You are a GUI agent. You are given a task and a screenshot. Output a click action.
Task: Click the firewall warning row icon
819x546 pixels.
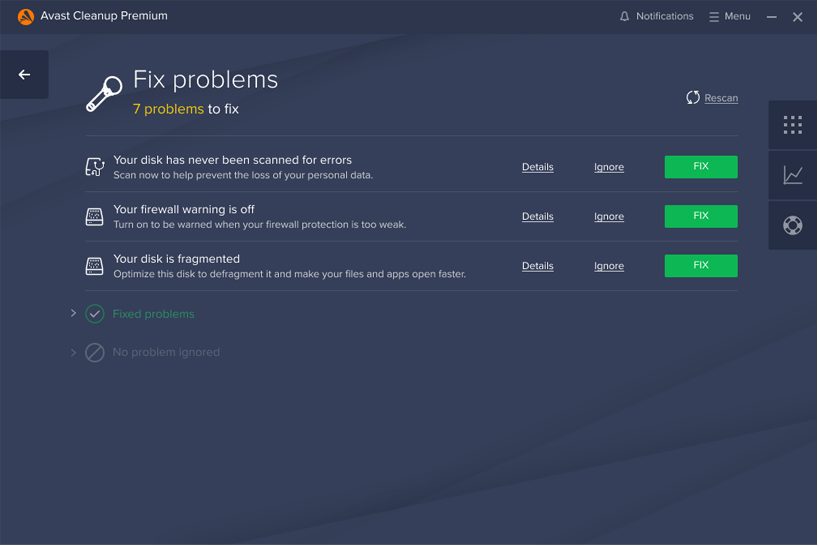pyautogui.click(x=95, y=216)
